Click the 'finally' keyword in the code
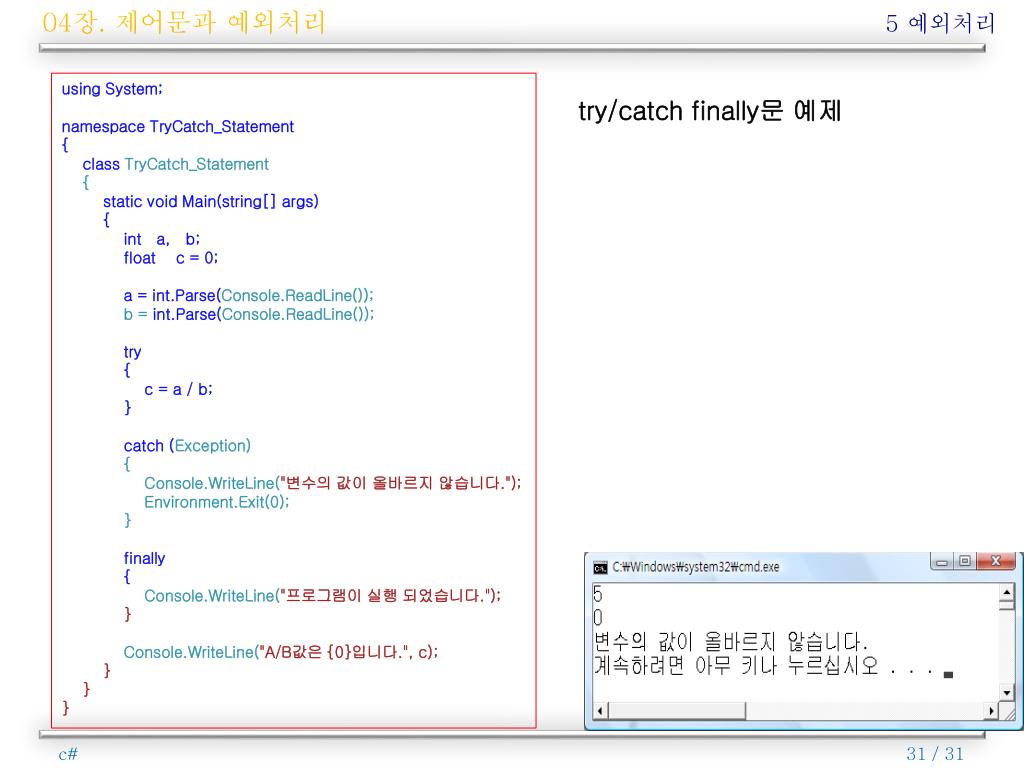The height and width of the screenshot is (768, 1024). point(144,558)
